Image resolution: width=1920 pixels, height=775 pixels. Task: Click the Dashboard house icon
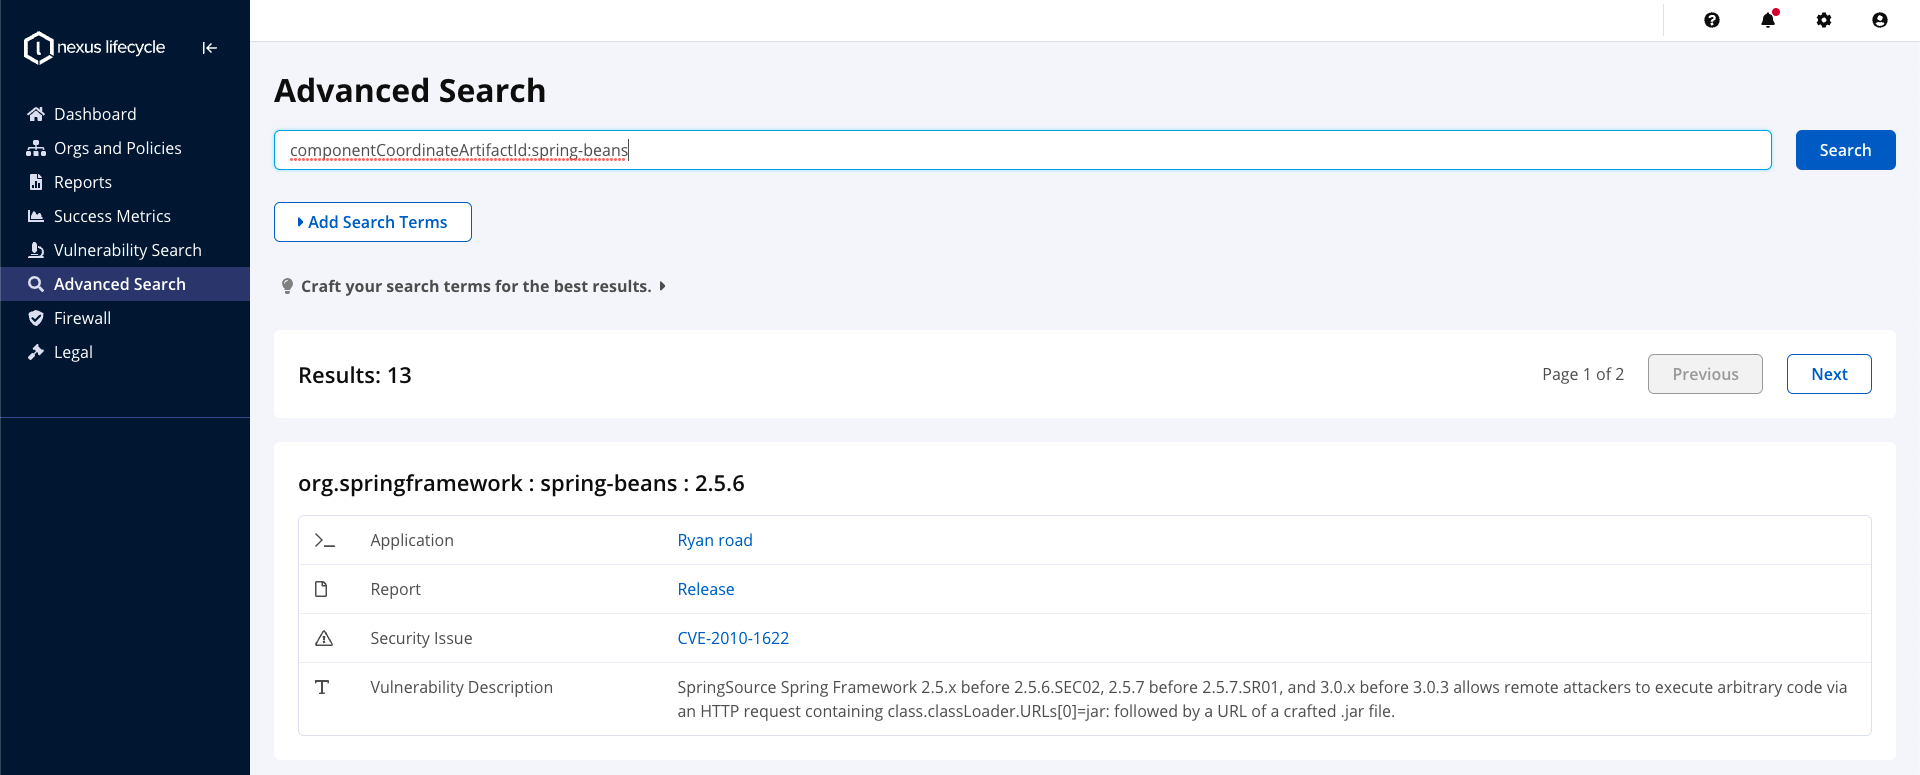tap(36, 114)
